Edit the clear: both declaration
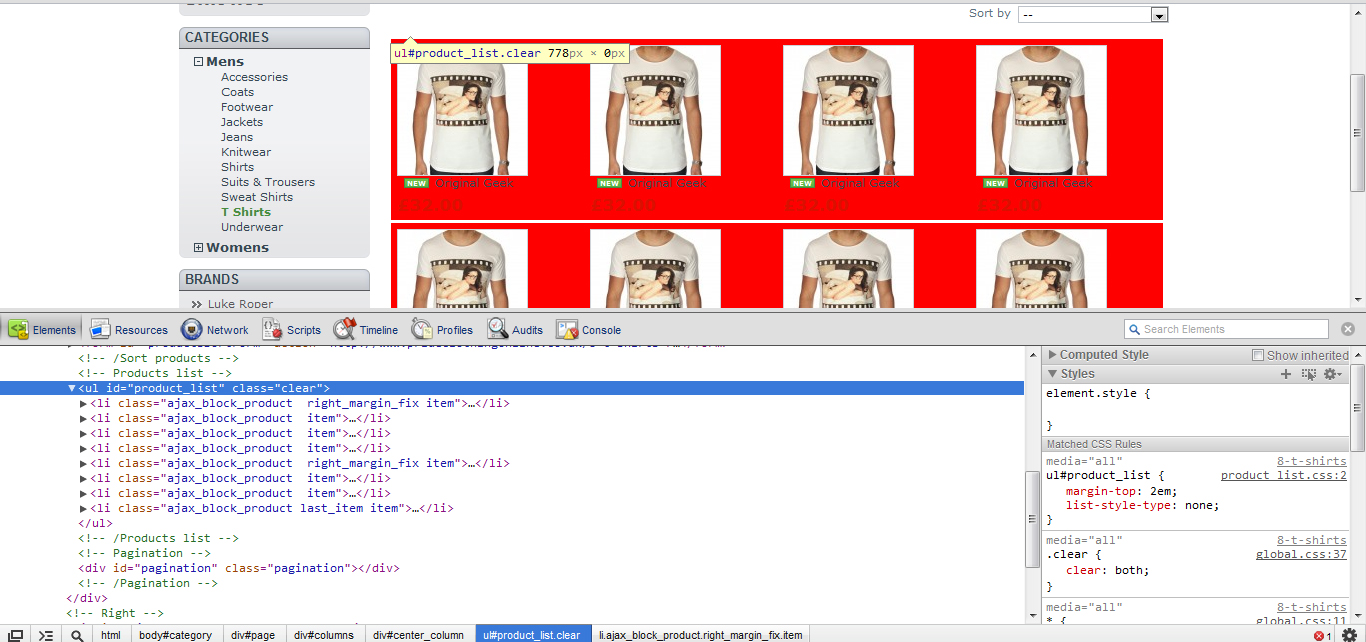1366x642 pixels. click(x=1107, y=571)
